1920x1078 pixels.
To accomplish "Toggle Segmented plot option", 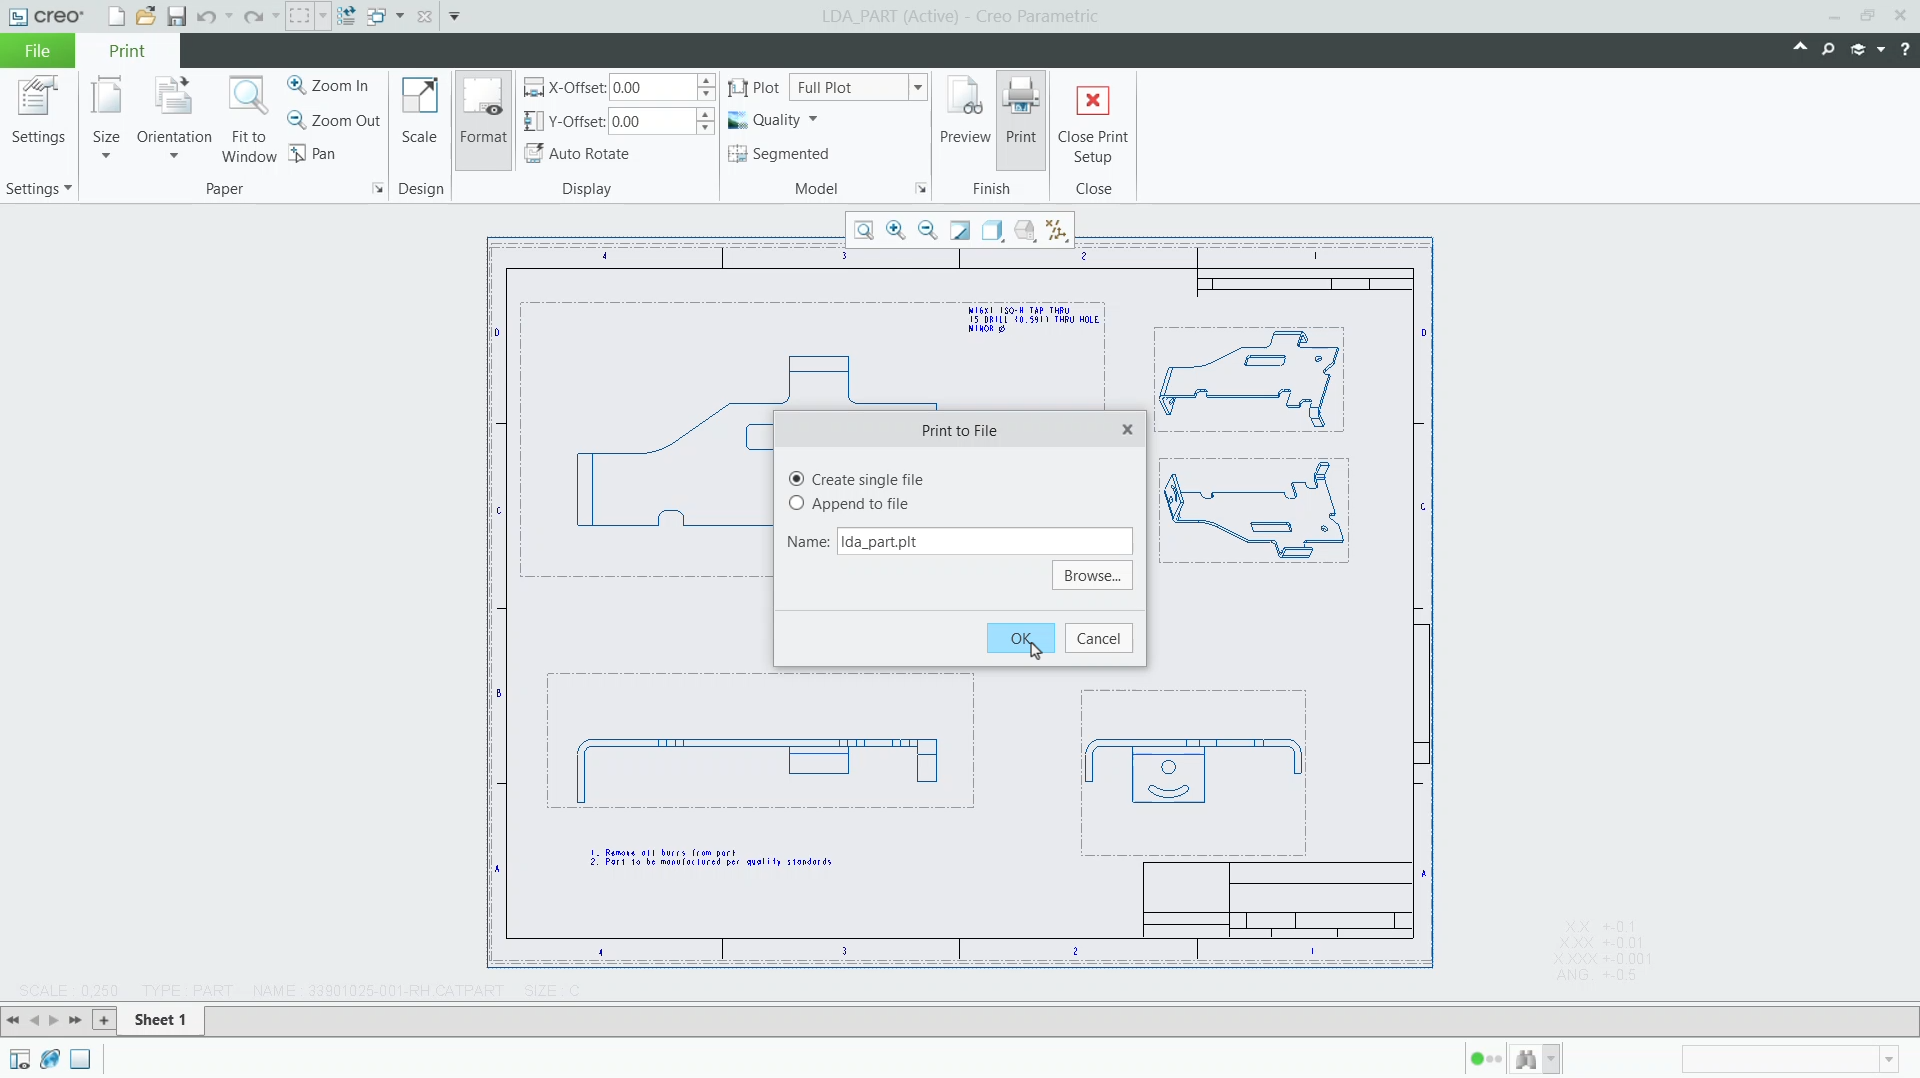I will [x=778, y=153].
